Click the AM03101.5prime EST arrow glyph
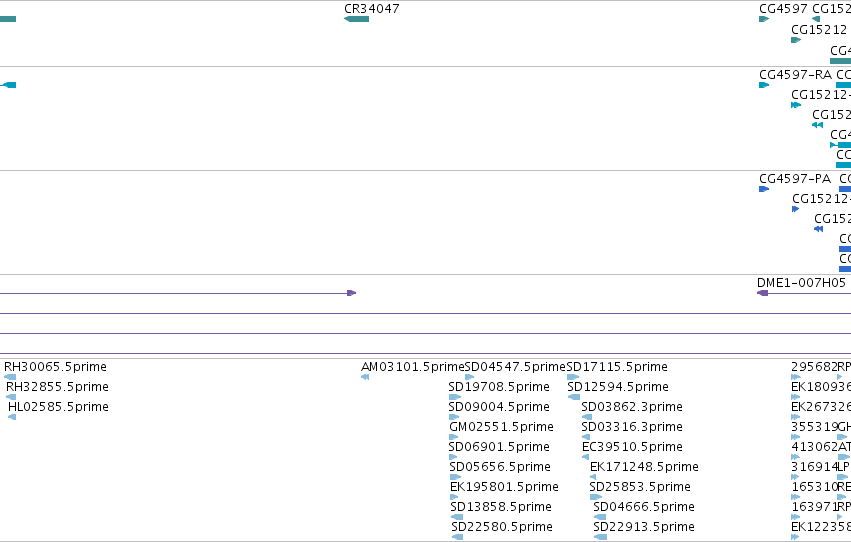 tap(365, 377)
